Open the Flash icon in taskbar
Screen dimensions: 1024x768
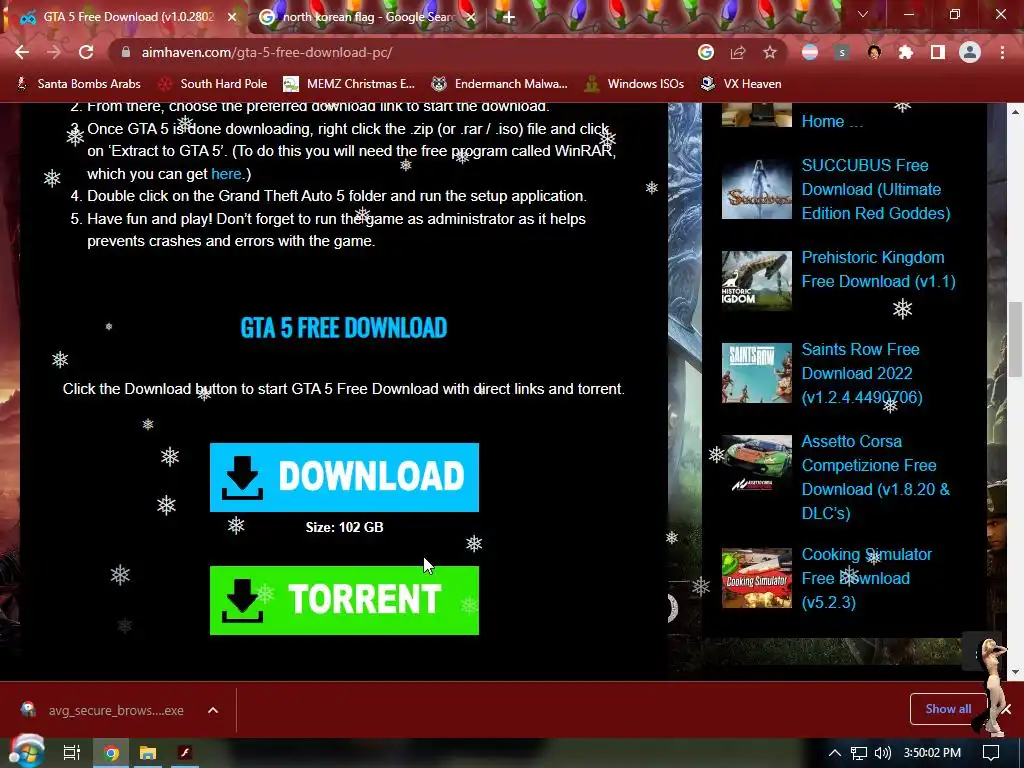185,753
